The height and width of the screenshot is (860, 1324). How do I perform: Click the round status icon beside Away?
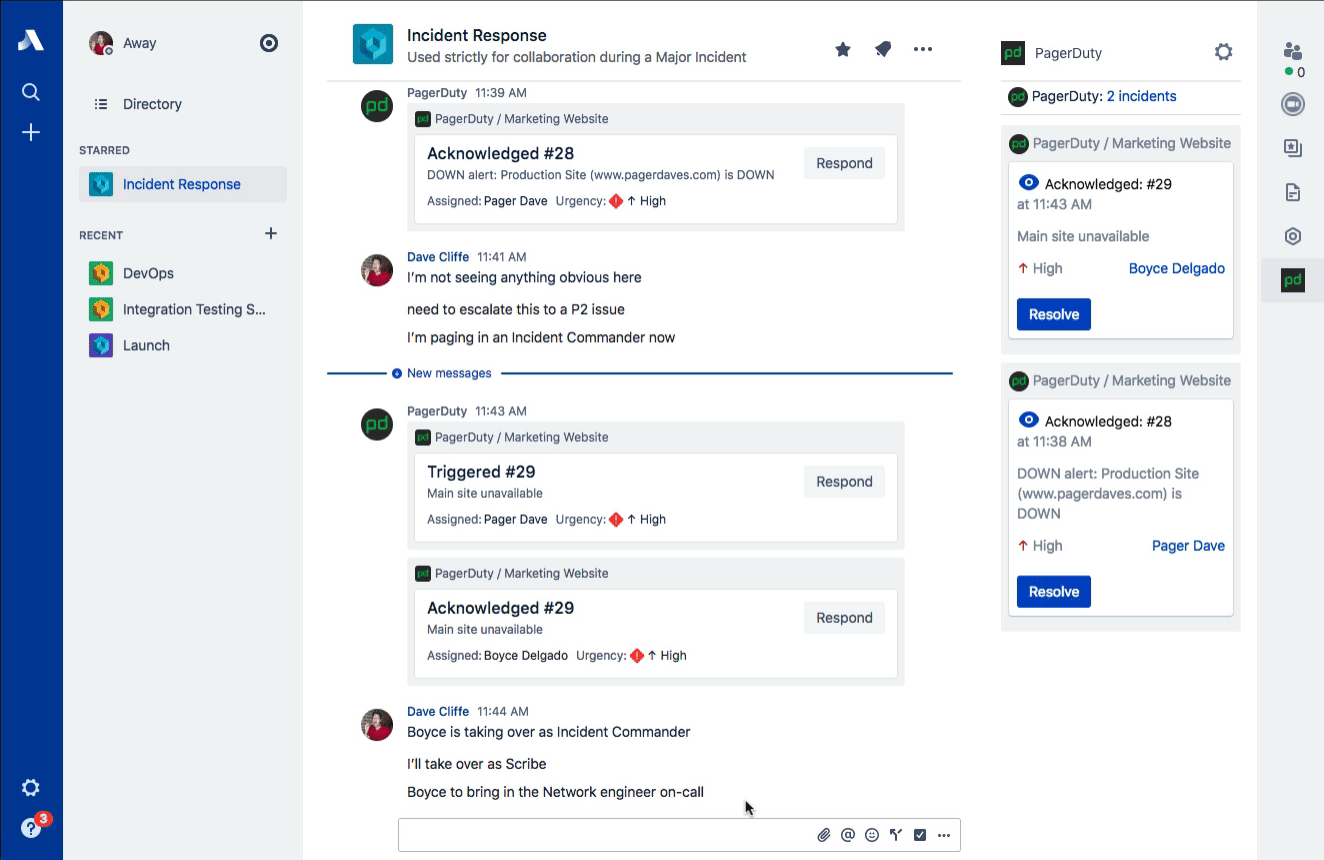[269, 43]
